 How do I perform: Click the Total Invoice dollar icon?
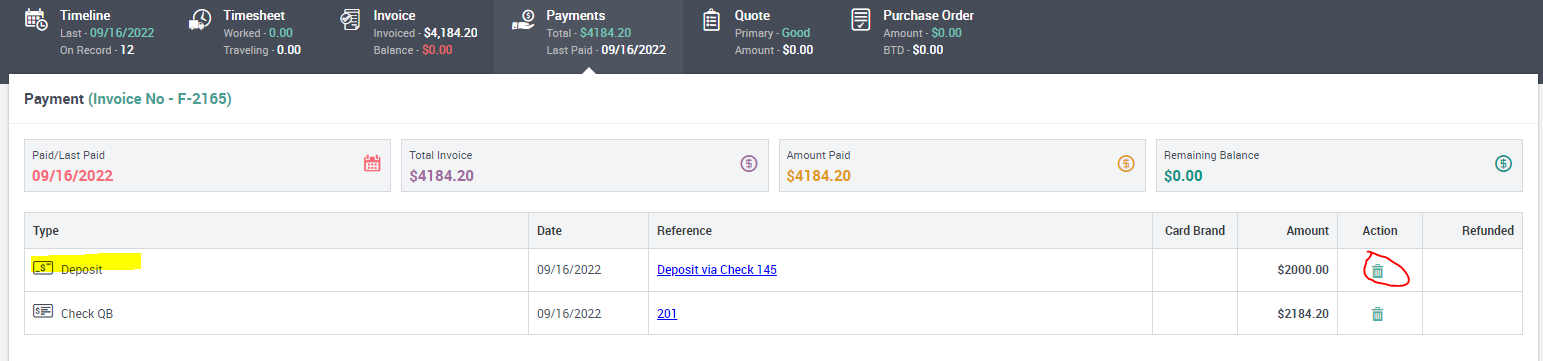tap(749, 164)
